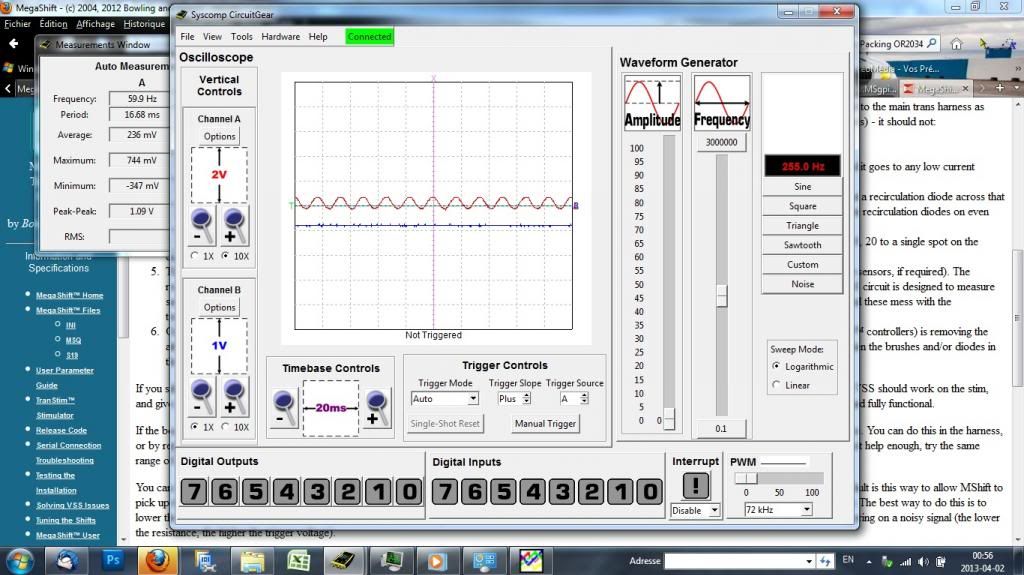
Task: Zoom in Channel B vertical scale
Action: click(233, 397)
